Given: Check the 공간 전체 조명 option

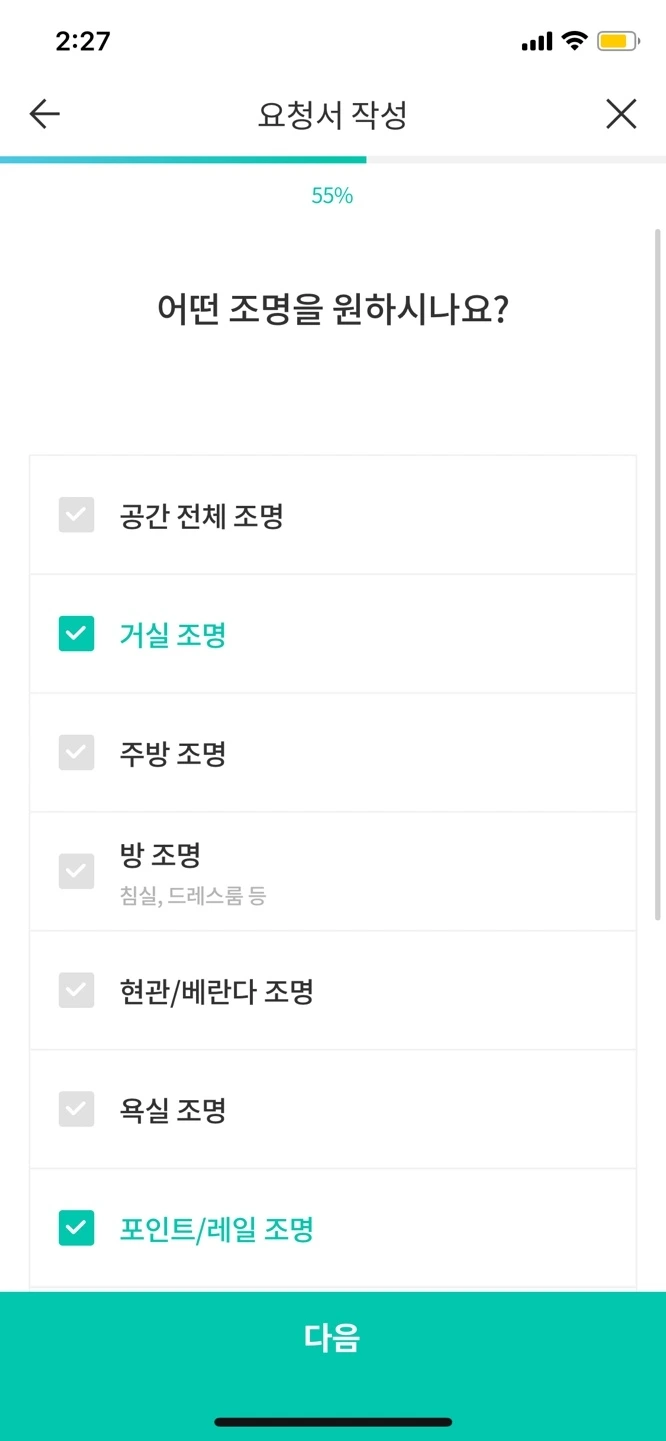Looking at the screenshot, I should [x=76, y=515].
